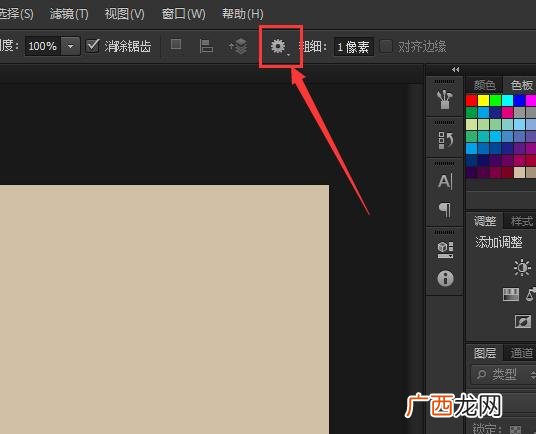Screen dimensions: 536x434
Task: Open the Character panel icon
Action: 445,181
